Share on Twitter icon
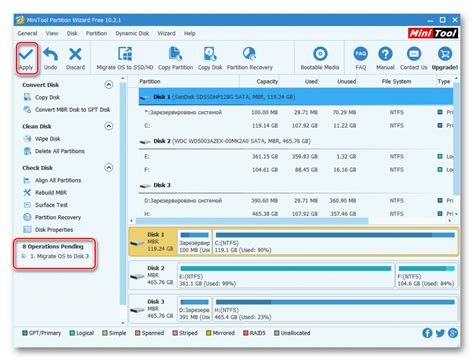The height and width of the screenshot is (361, 474). tap(440, 333)
